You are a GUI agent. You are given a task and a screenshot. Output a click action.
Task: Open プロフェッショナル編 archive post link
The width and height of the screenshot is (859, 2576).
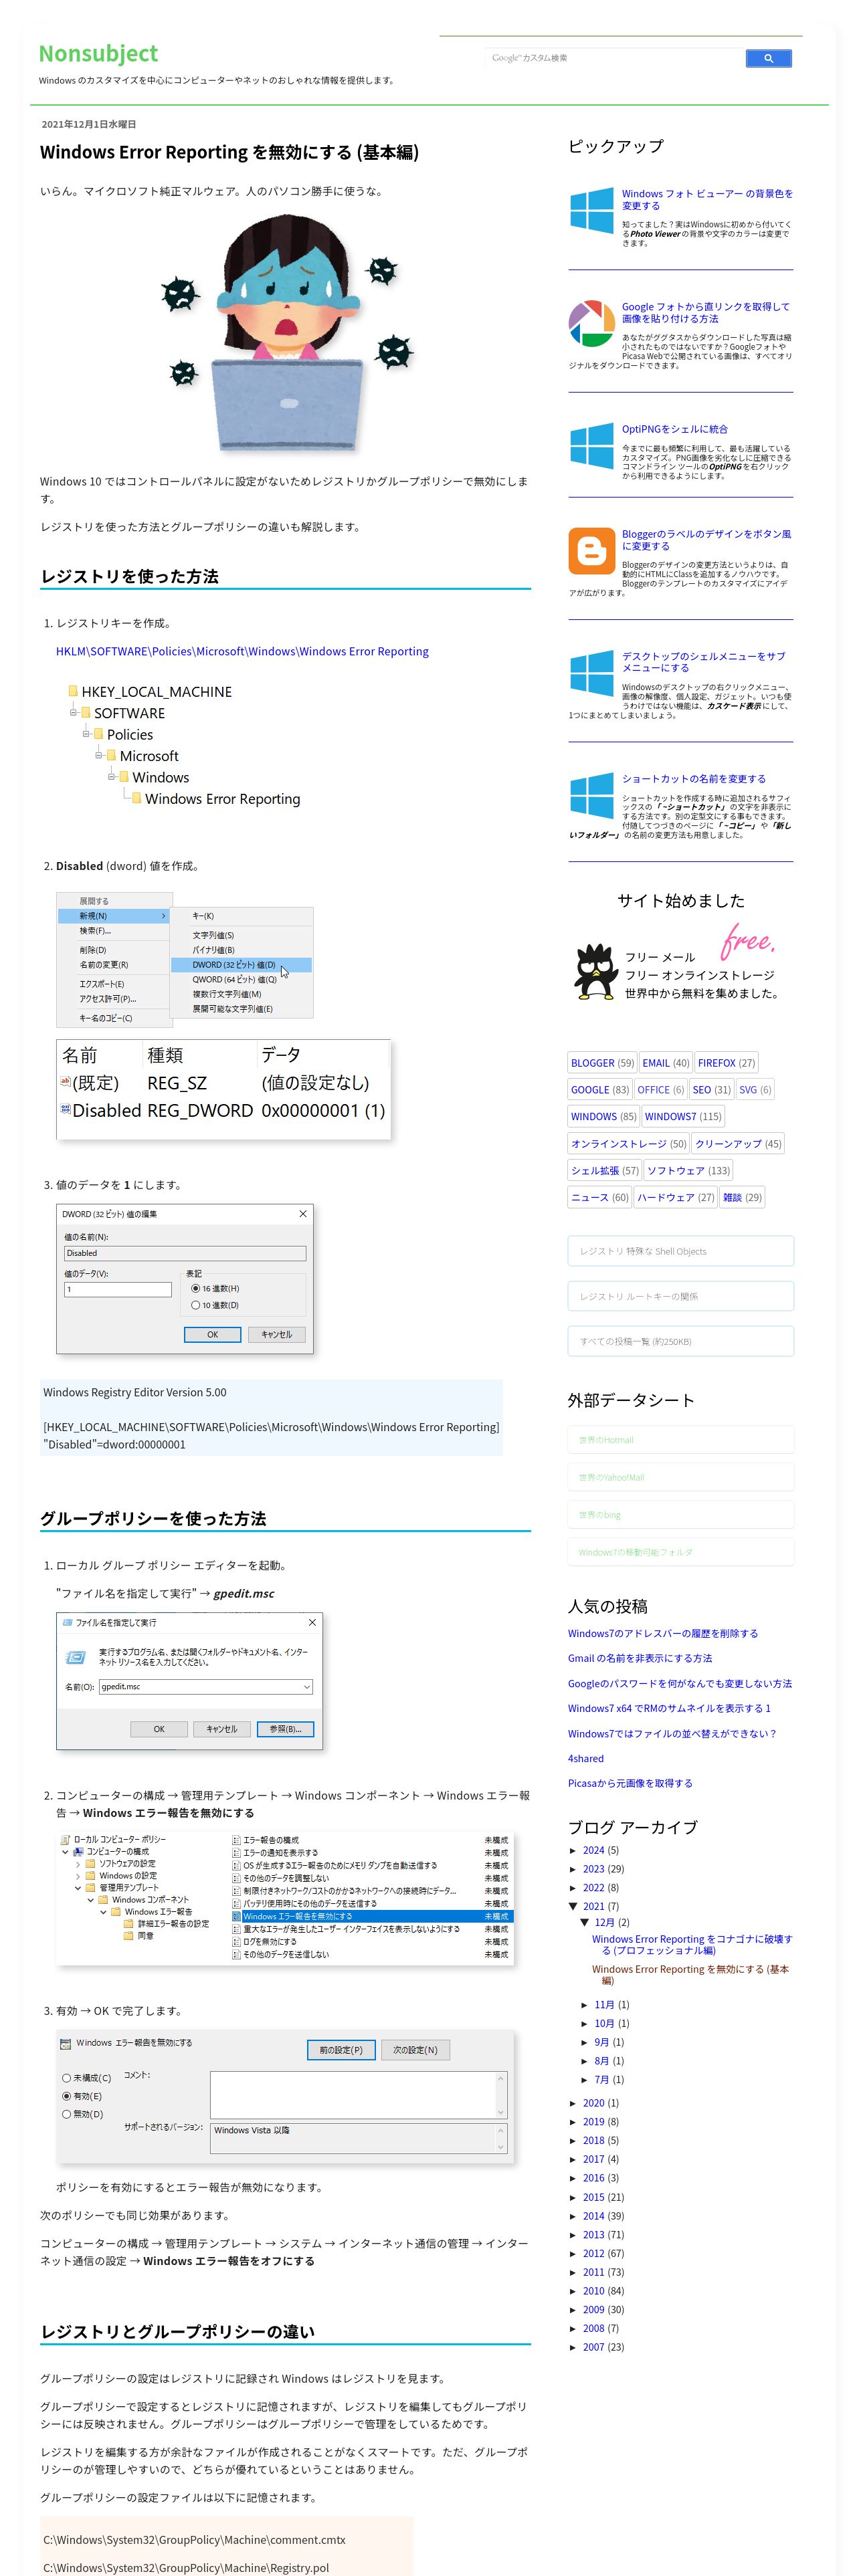(x=691, y=1944)
